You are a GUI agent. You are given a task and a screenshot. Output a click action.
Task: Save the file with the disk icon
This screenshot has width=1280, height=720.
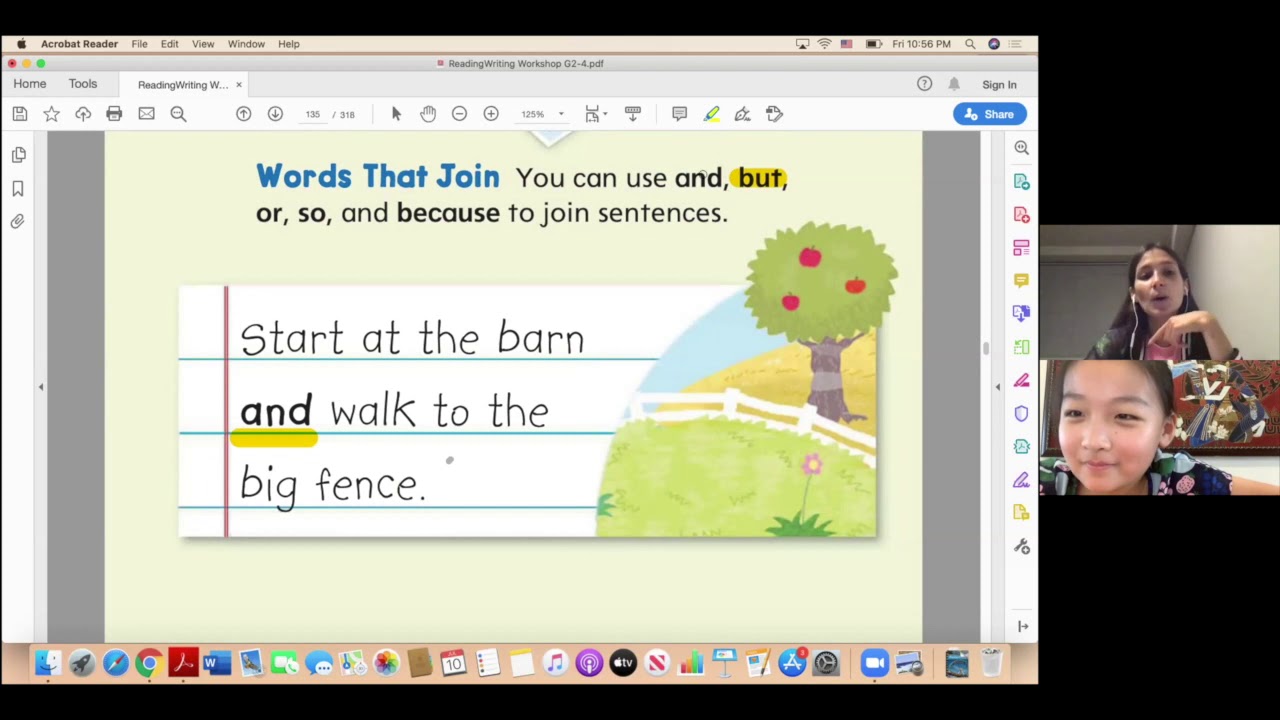click(19, 114)
